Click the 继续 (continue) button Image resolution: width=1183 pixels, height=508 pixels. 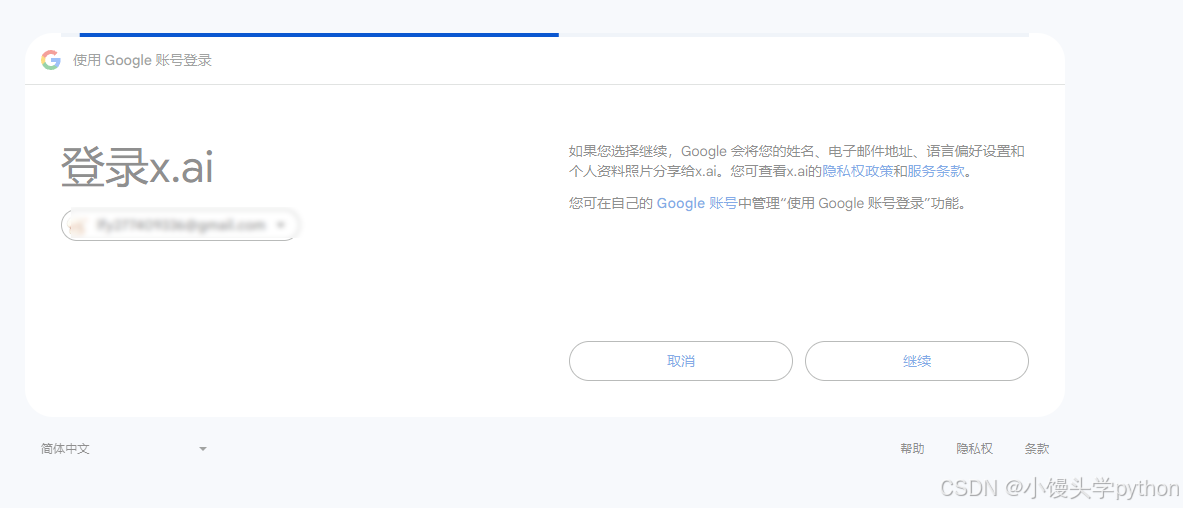click(917, 361)
